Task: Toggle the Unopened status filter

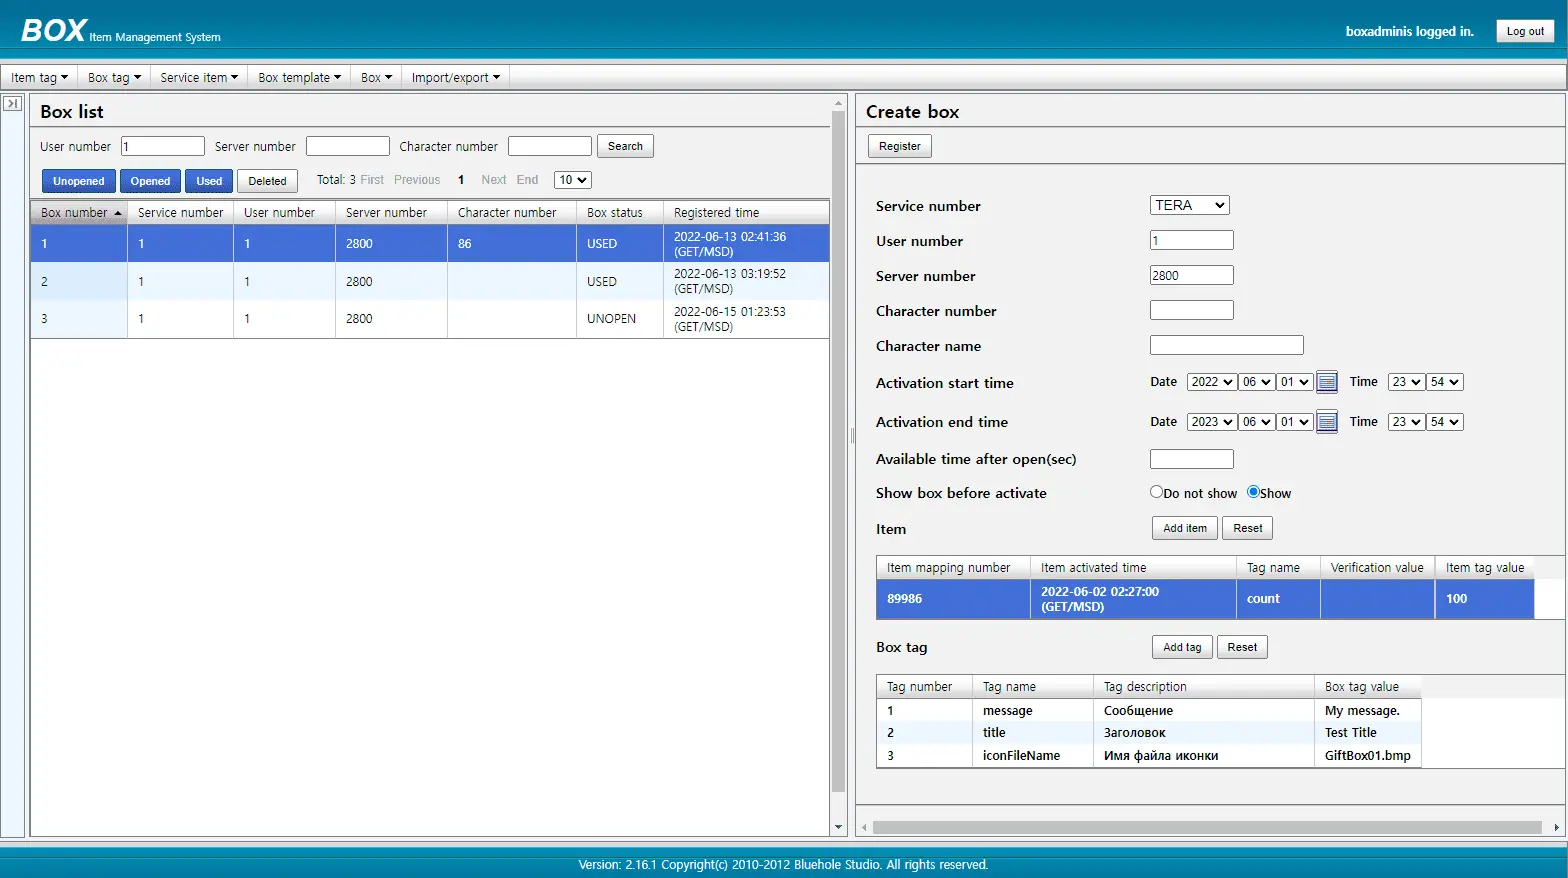Action: pyautogui.click(x=79, y=181)
